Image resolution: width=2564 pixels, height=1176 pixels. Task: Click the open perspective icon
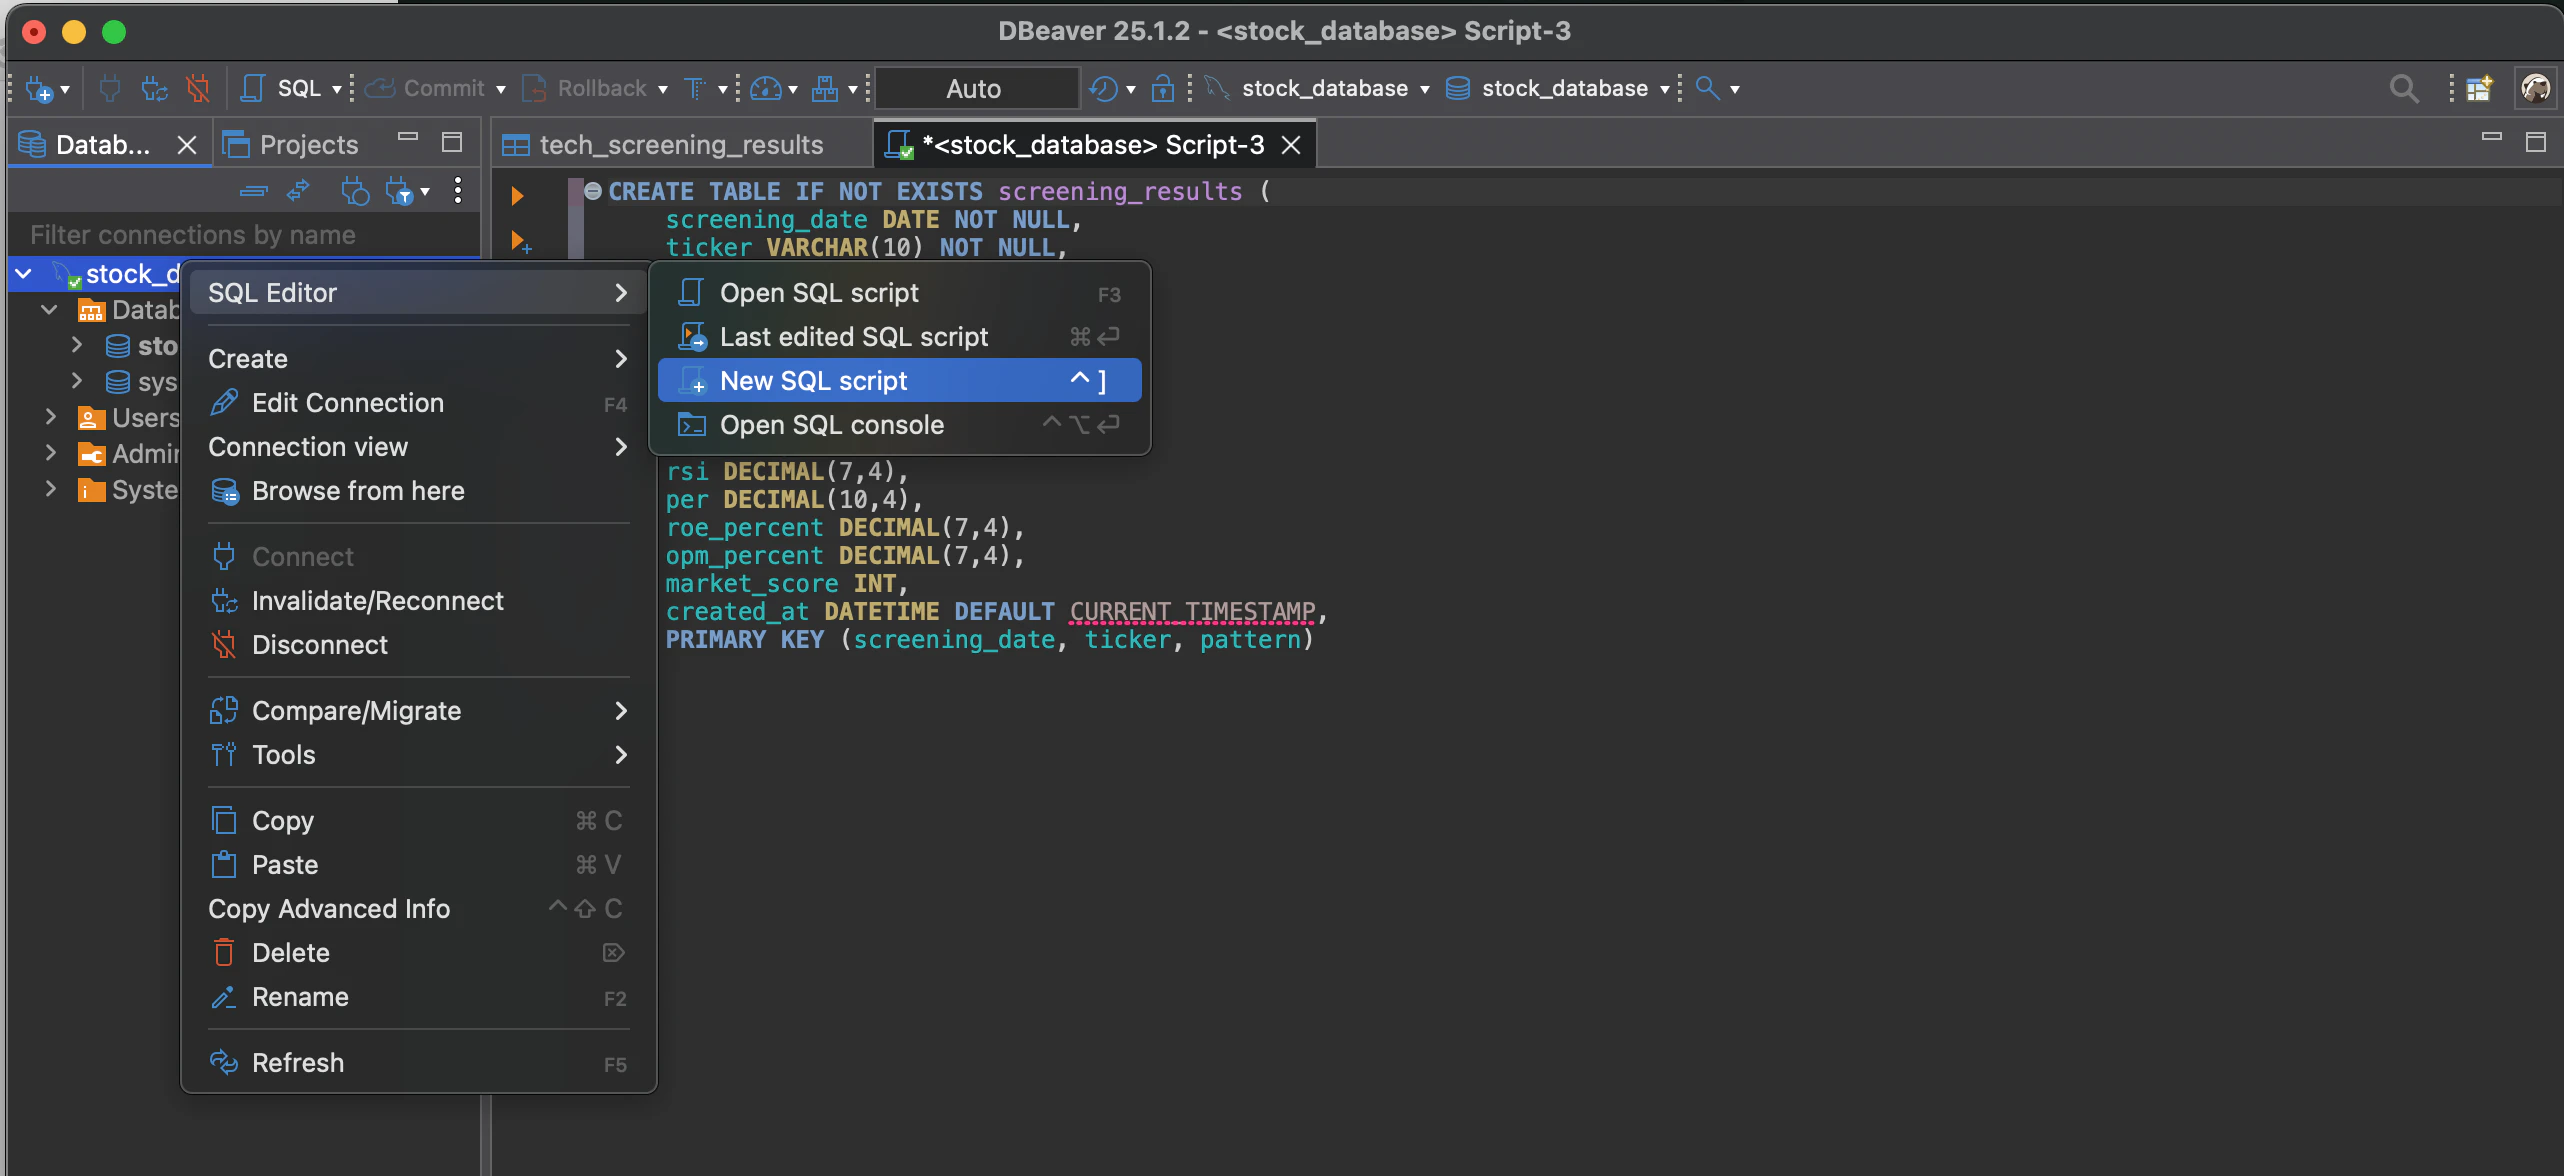(2479, 89)
